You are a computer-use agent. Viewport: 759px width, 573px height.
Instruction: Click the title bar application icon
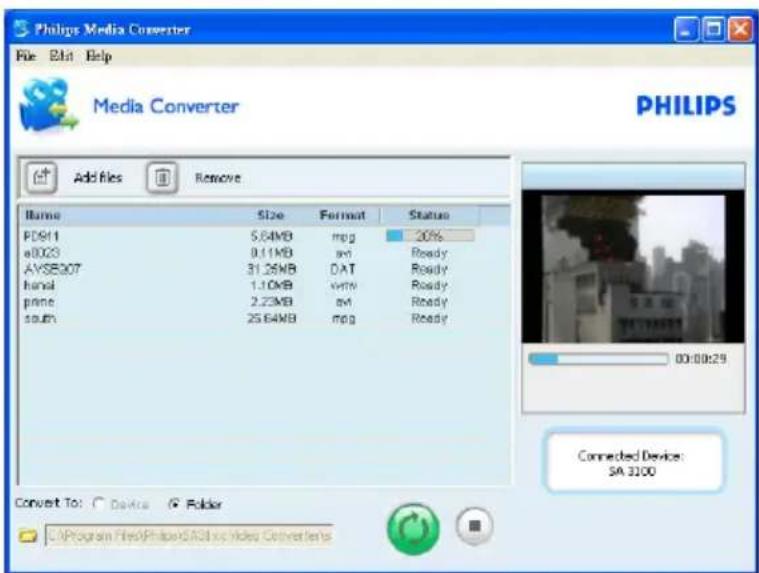click(x=21, y=29)
